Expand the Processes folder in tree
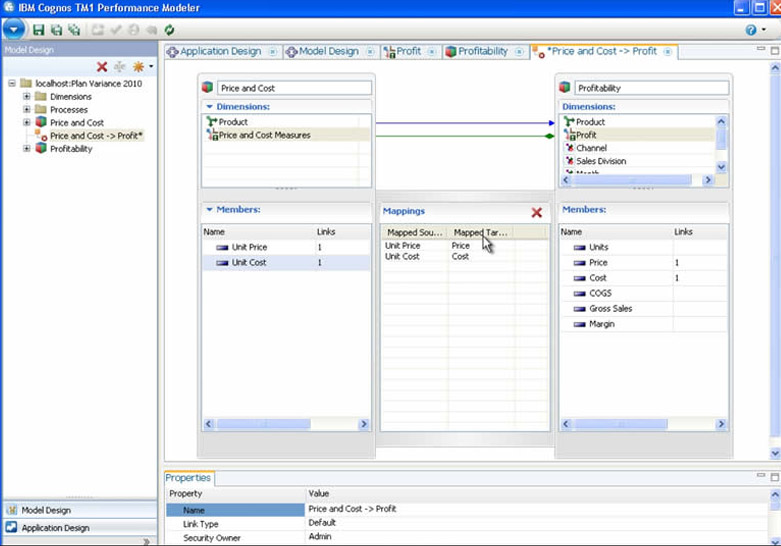This screenshot has width=781, height=546. [27, 109]
